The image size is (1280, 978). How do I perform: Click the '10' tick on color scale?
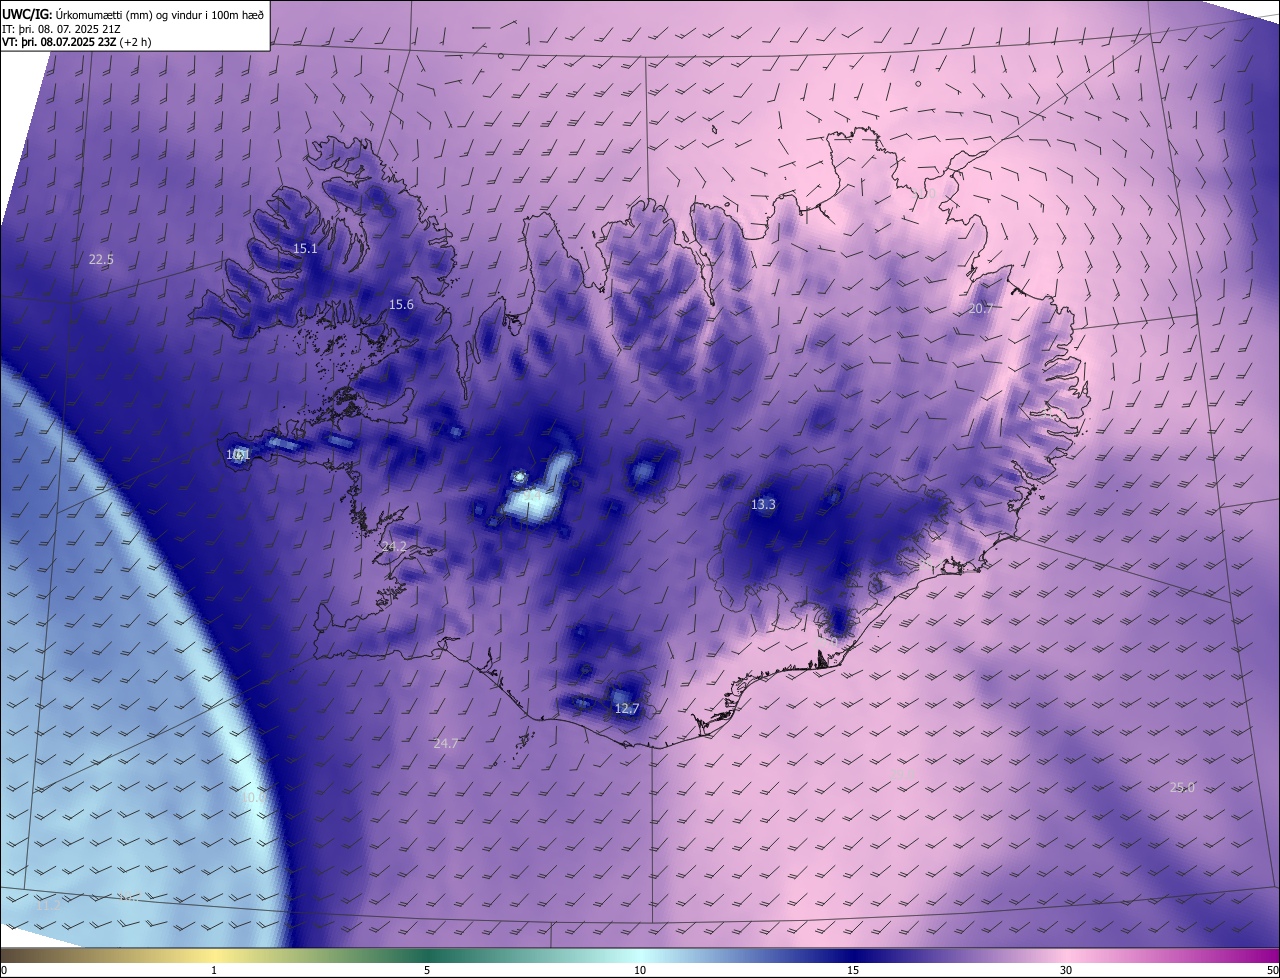pyautogui.click(x=640, y=970)
